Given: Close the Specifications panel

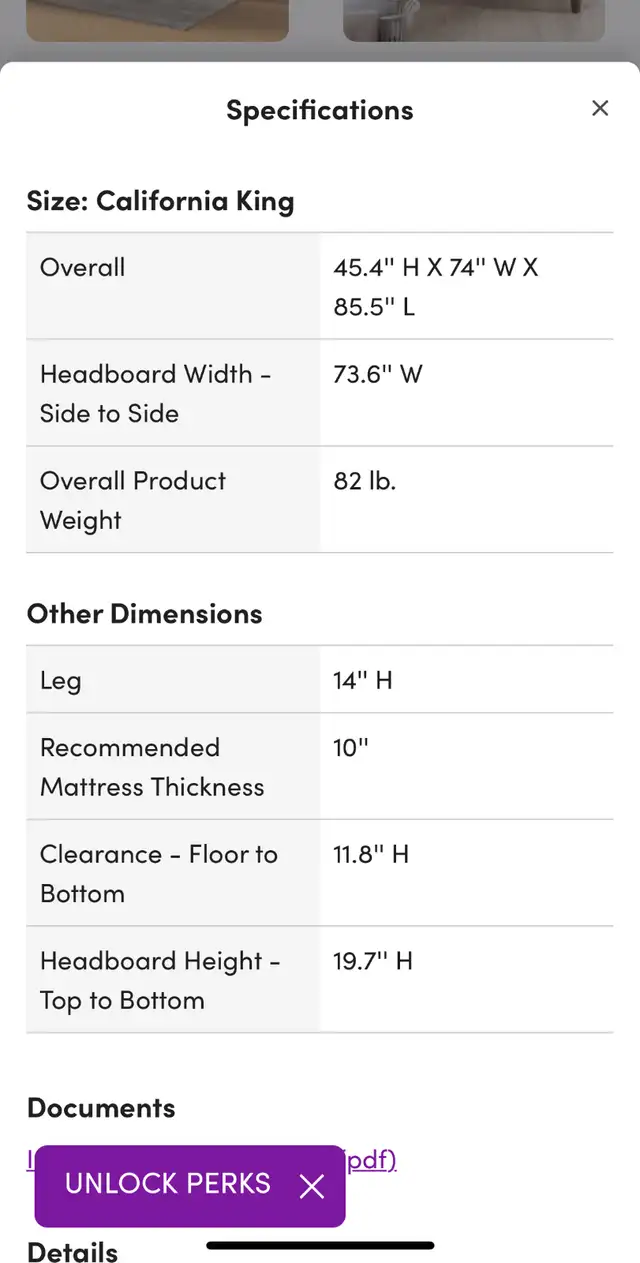Looking at the screenshot, I should click(599, 108).
